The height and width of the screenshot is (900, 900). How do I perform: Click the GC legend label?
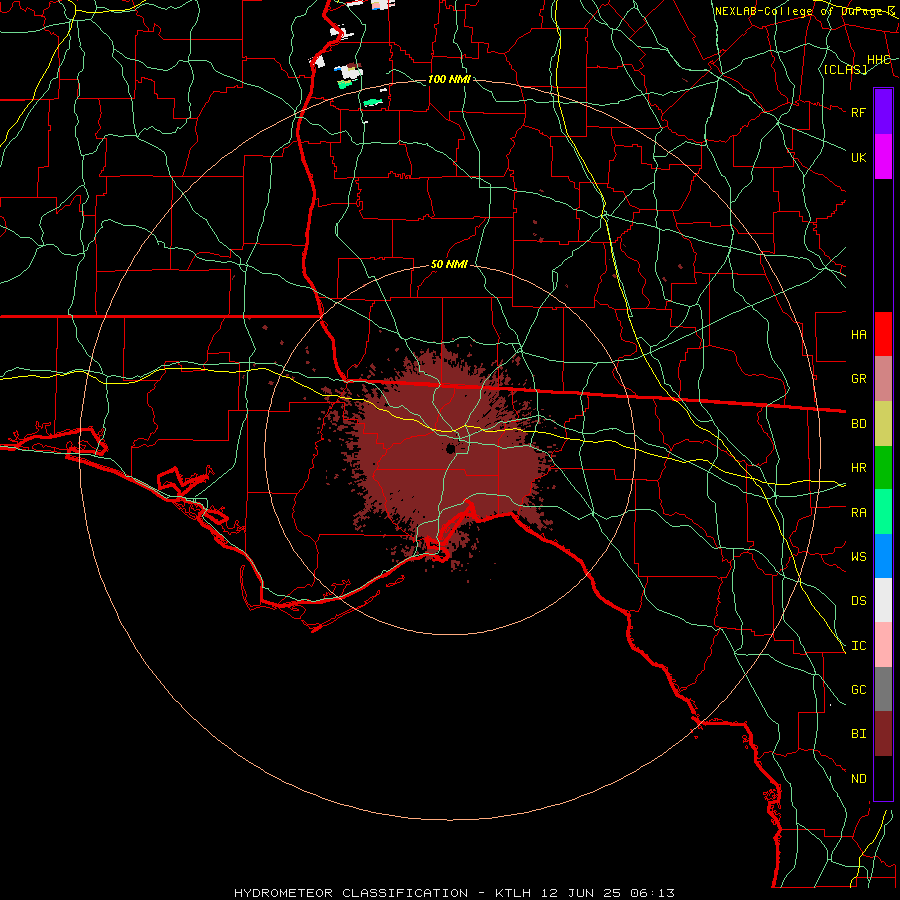pos(858,689)
